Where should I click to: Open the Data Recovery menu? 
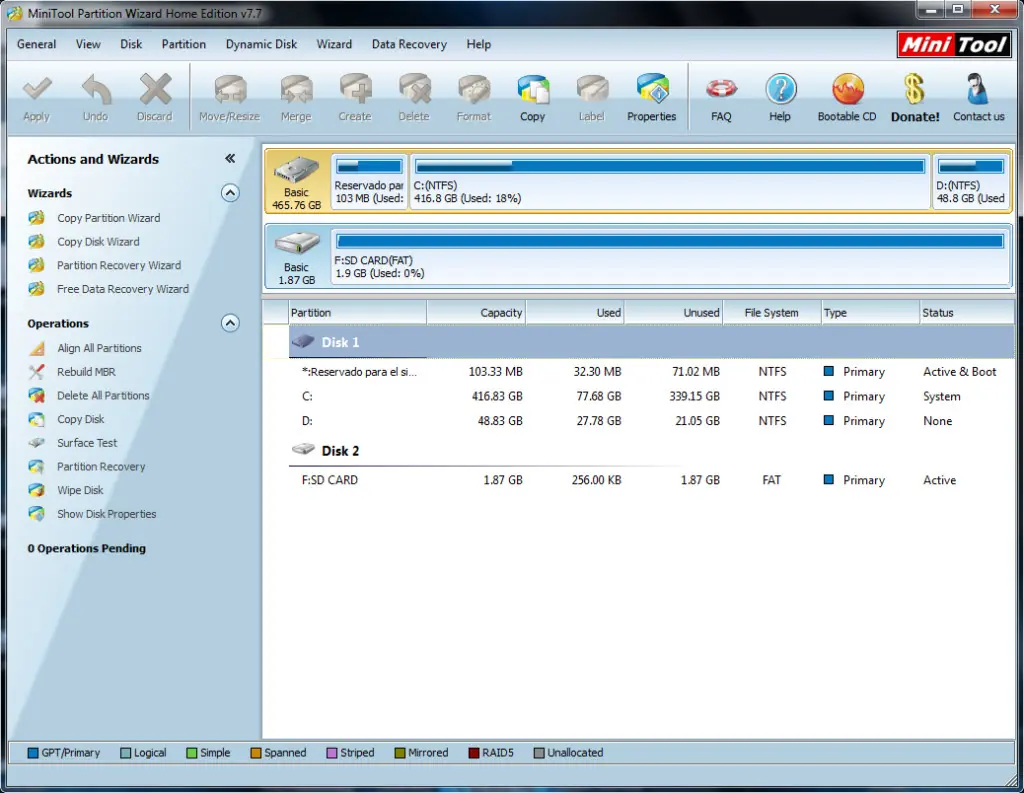pyautogui.click(x=409, y=44)
